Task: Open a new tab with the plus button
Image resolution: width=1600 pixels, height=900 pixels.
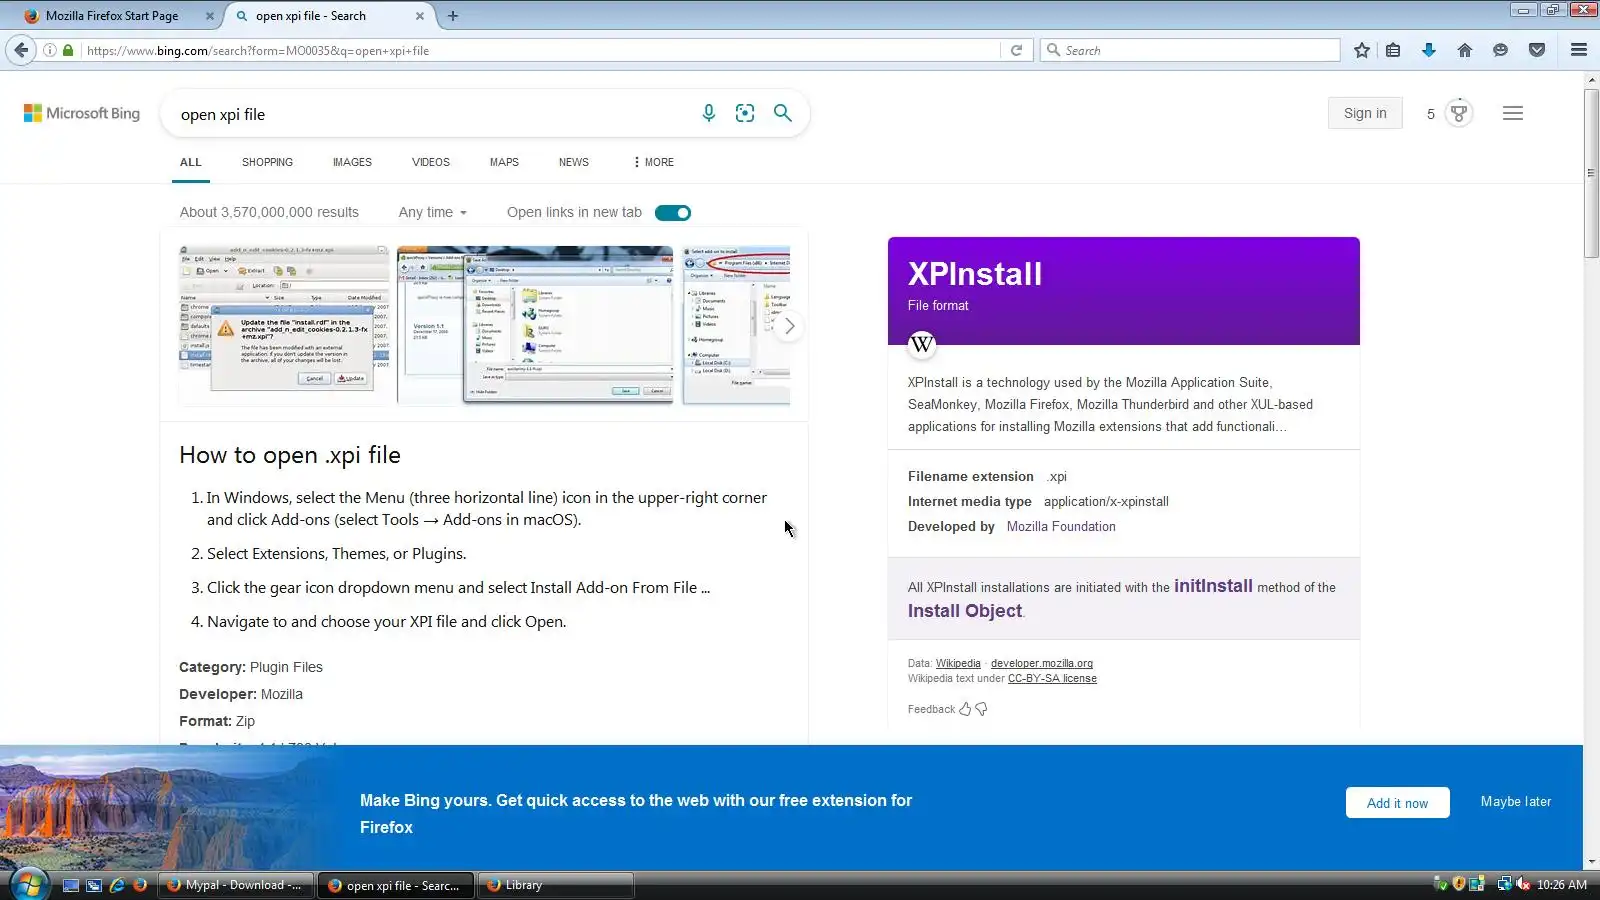Action: [x=453, y=16]
